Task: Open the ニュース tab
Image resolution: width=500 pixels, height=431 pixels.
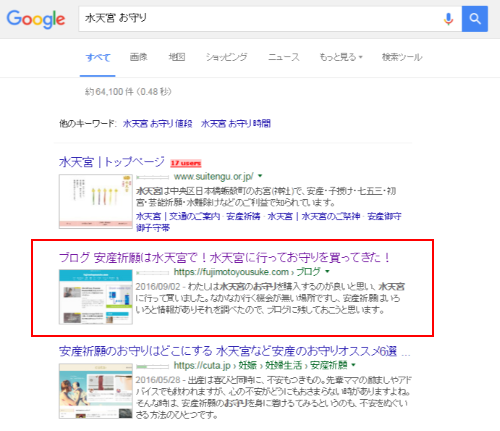Action: [x=284, y=57]
